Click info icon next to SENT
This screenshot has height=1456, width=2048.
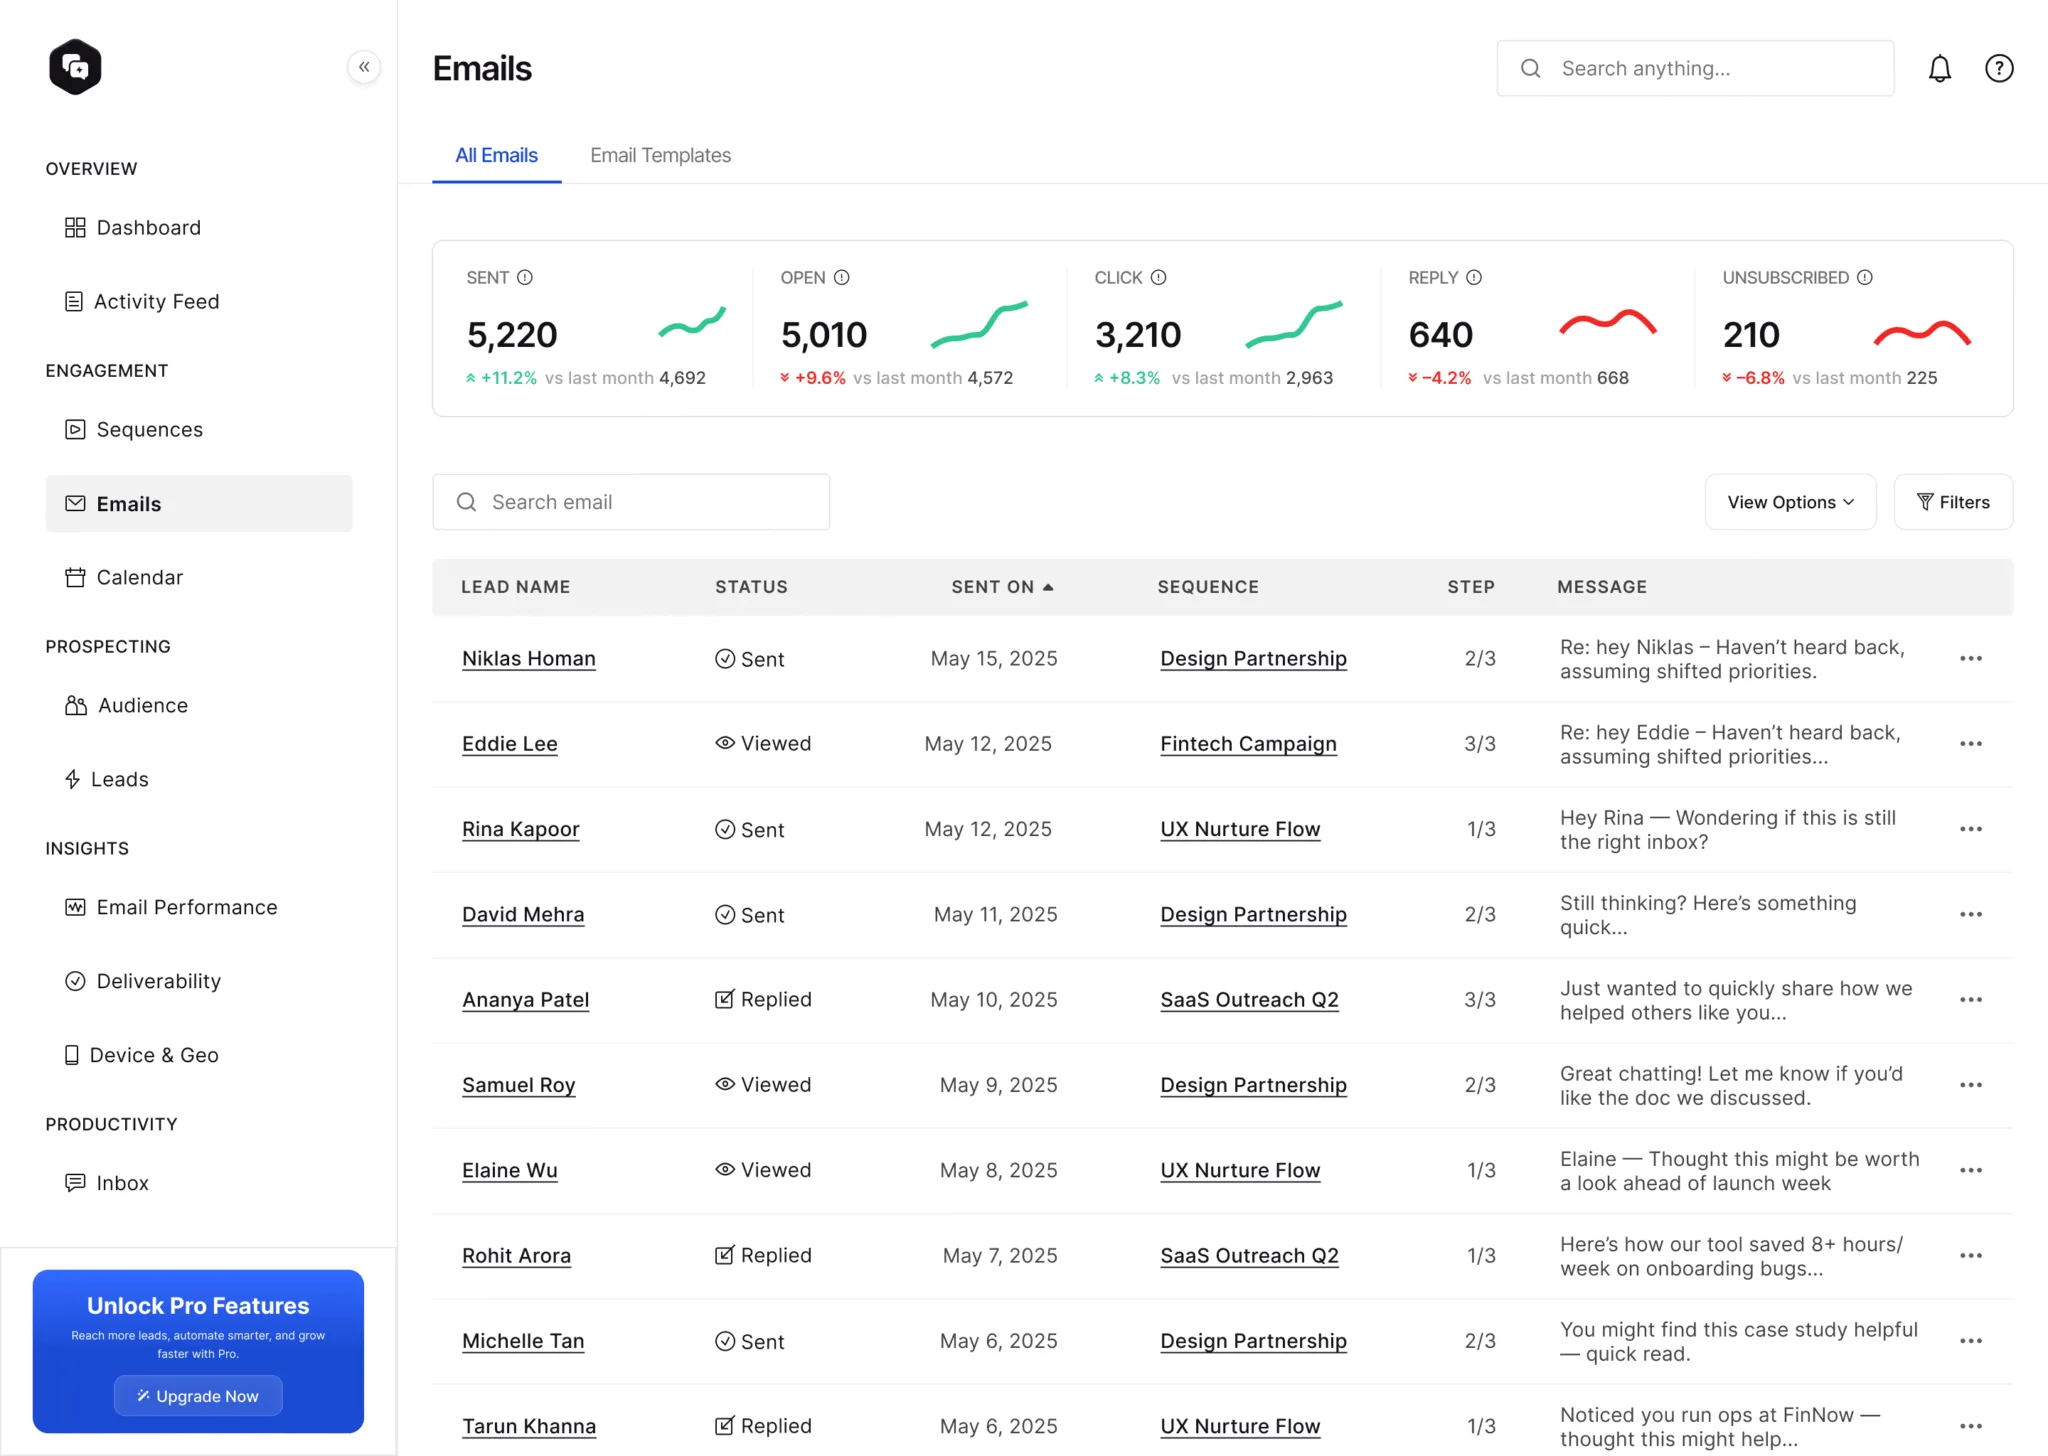pos(525,277)
